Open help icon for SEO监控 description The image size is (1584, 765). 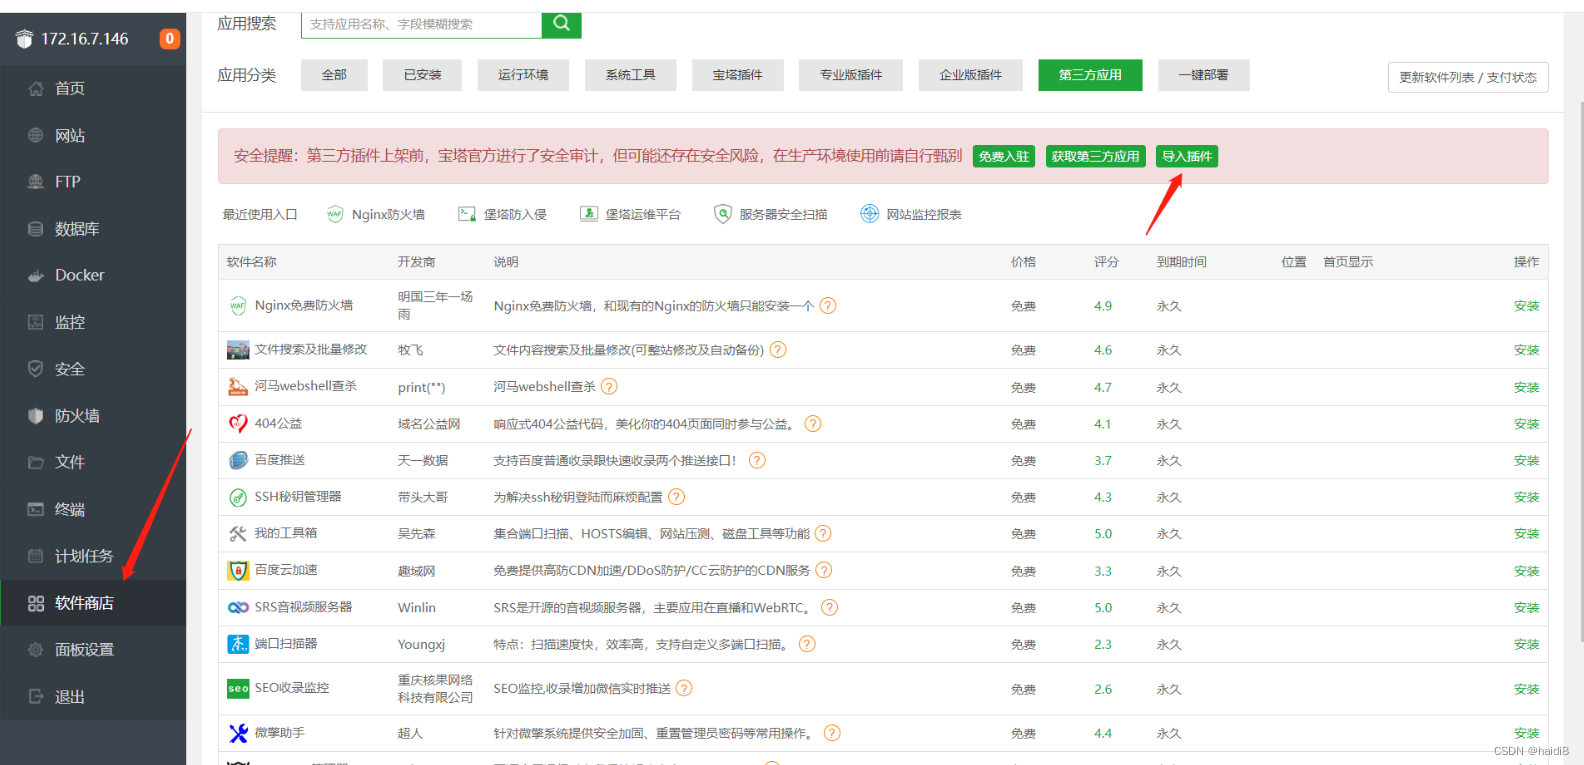[684, 688]
